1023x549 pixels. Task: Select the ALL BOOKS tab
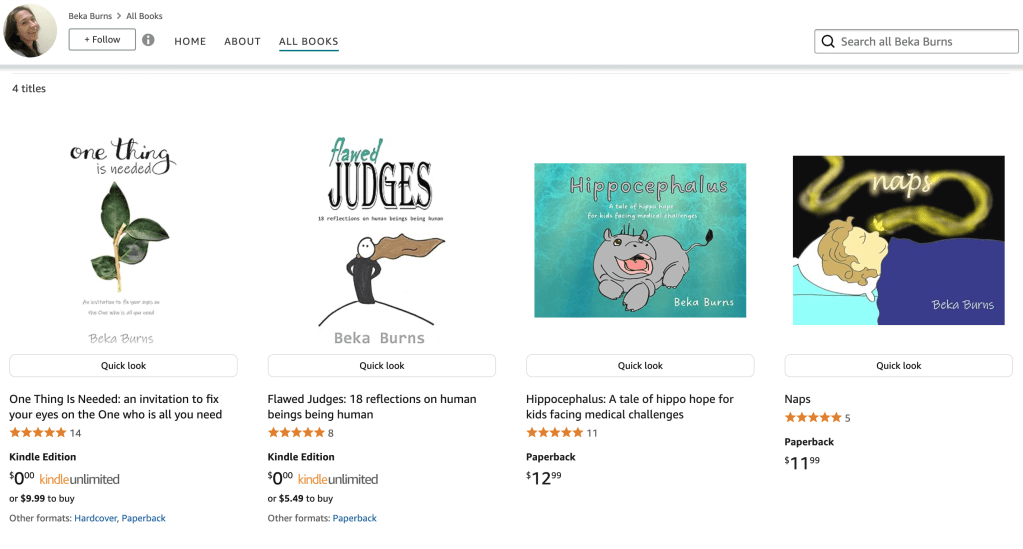click(308, 41)
